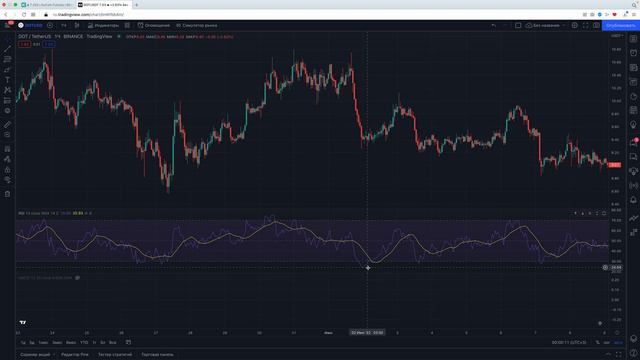
Task: Toggle hide all drawings
Action: 7,180
